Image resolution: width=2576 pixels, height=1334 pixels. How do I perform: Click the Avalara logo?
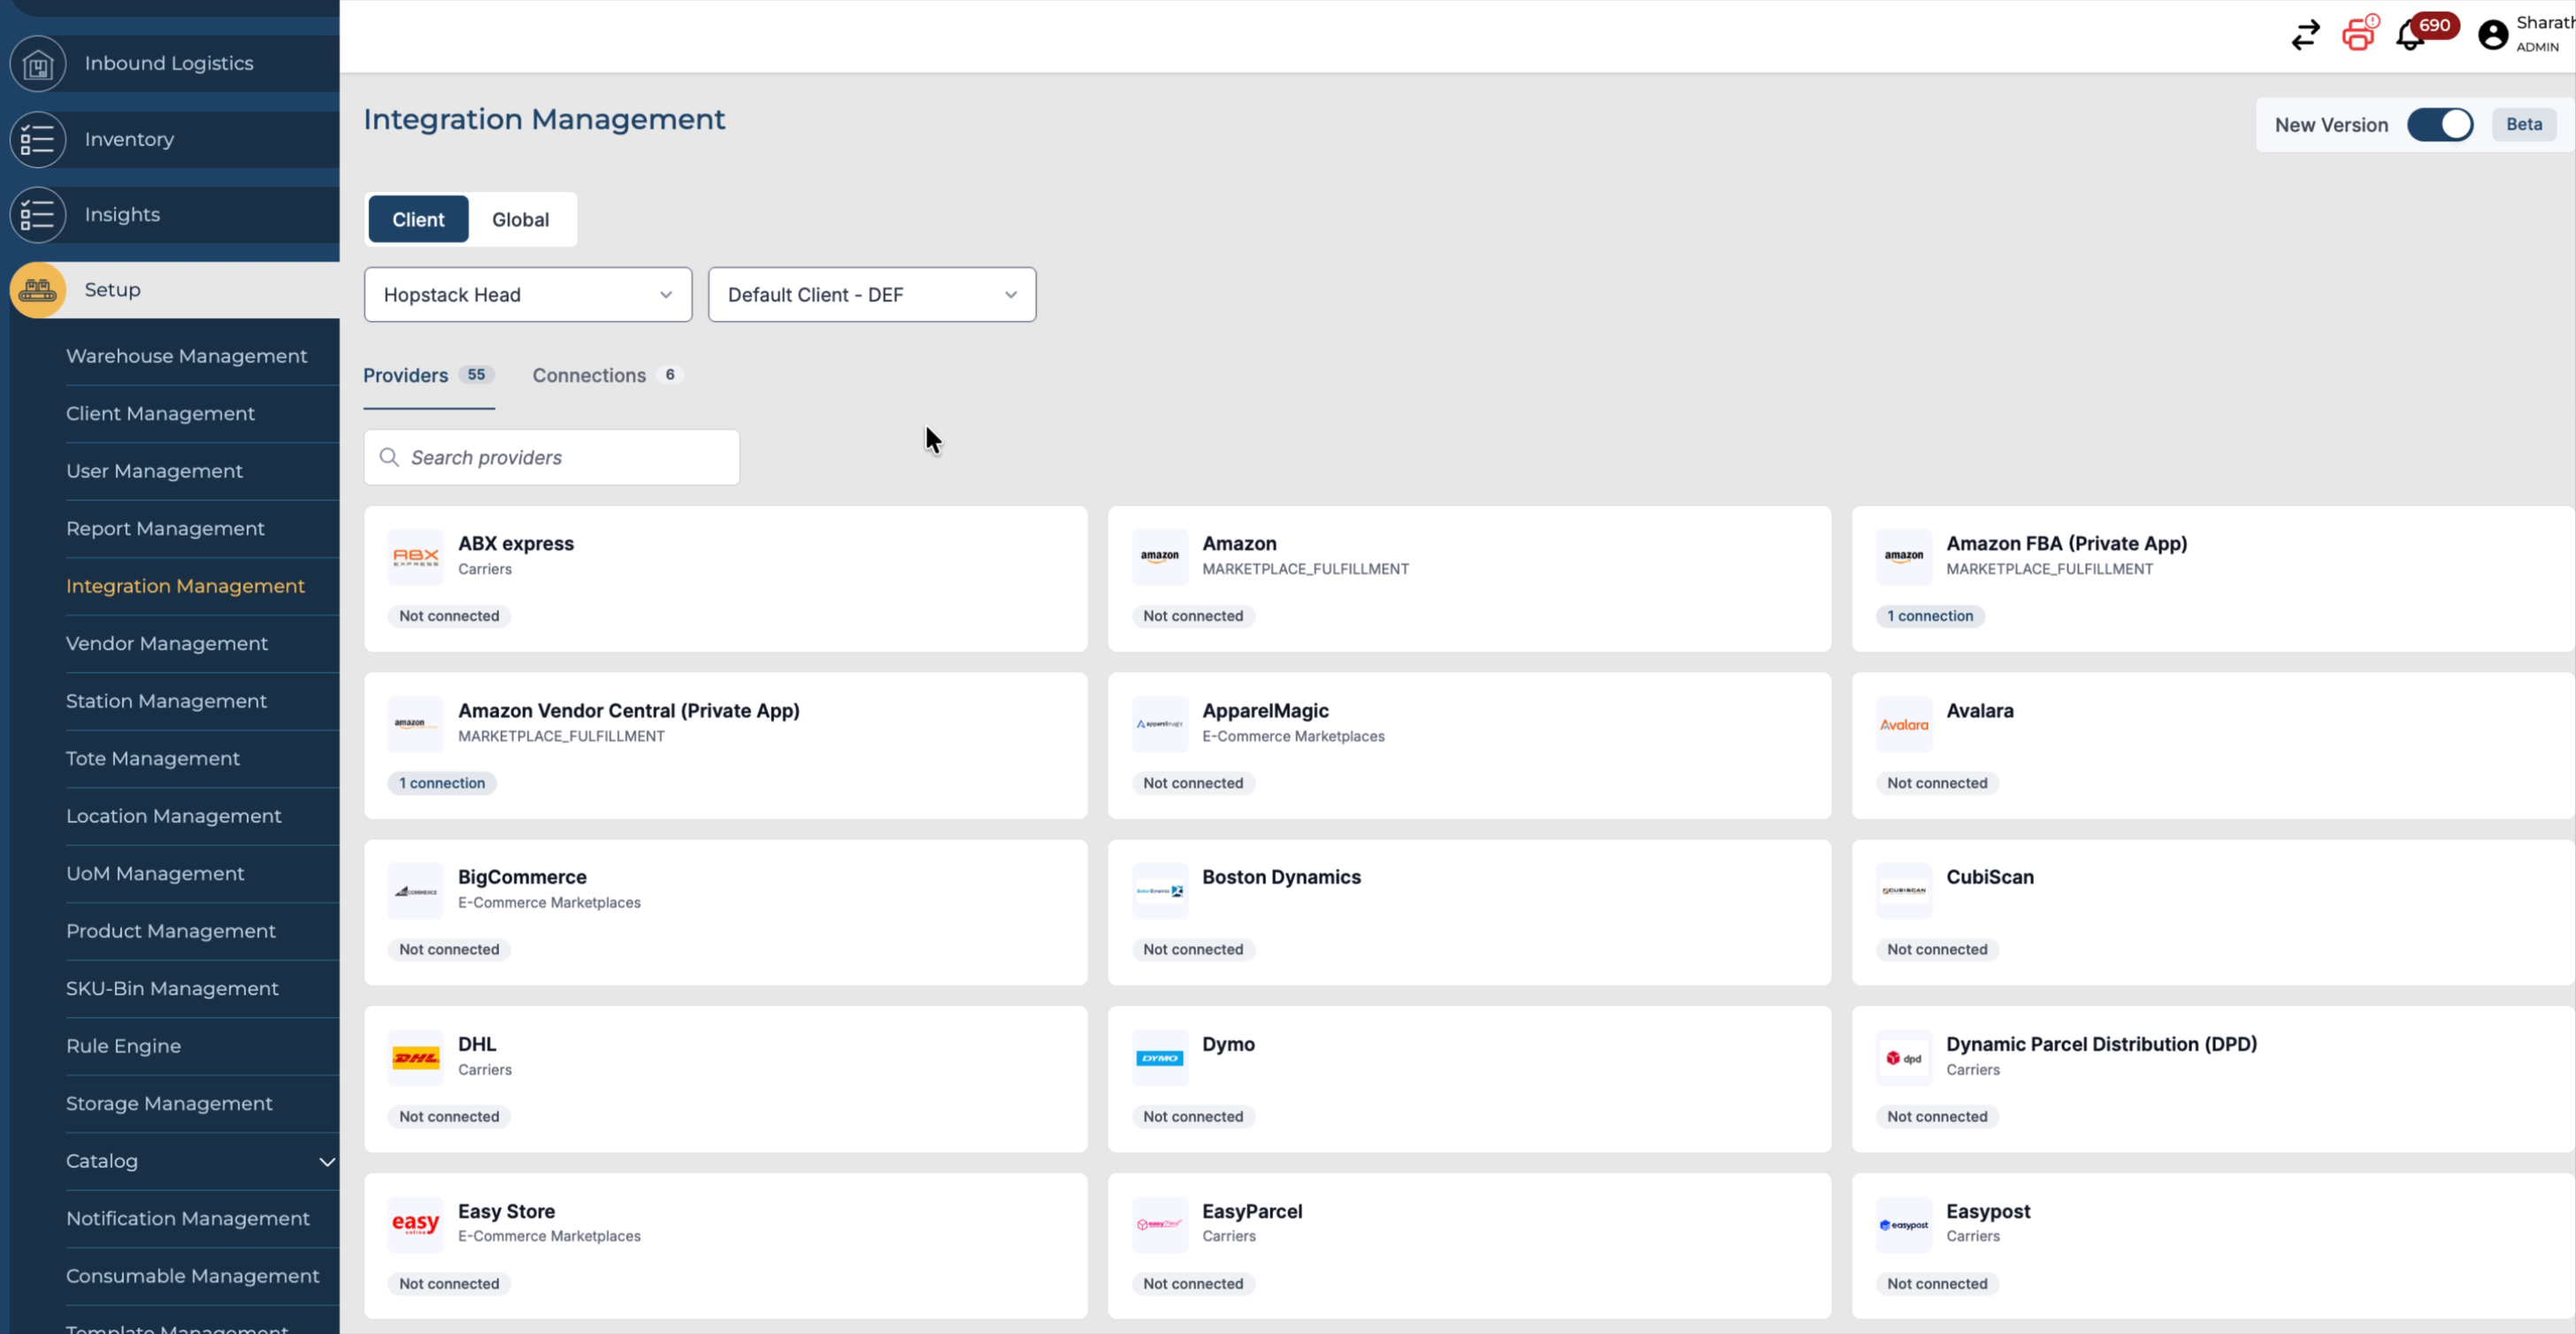(1903, 724)
